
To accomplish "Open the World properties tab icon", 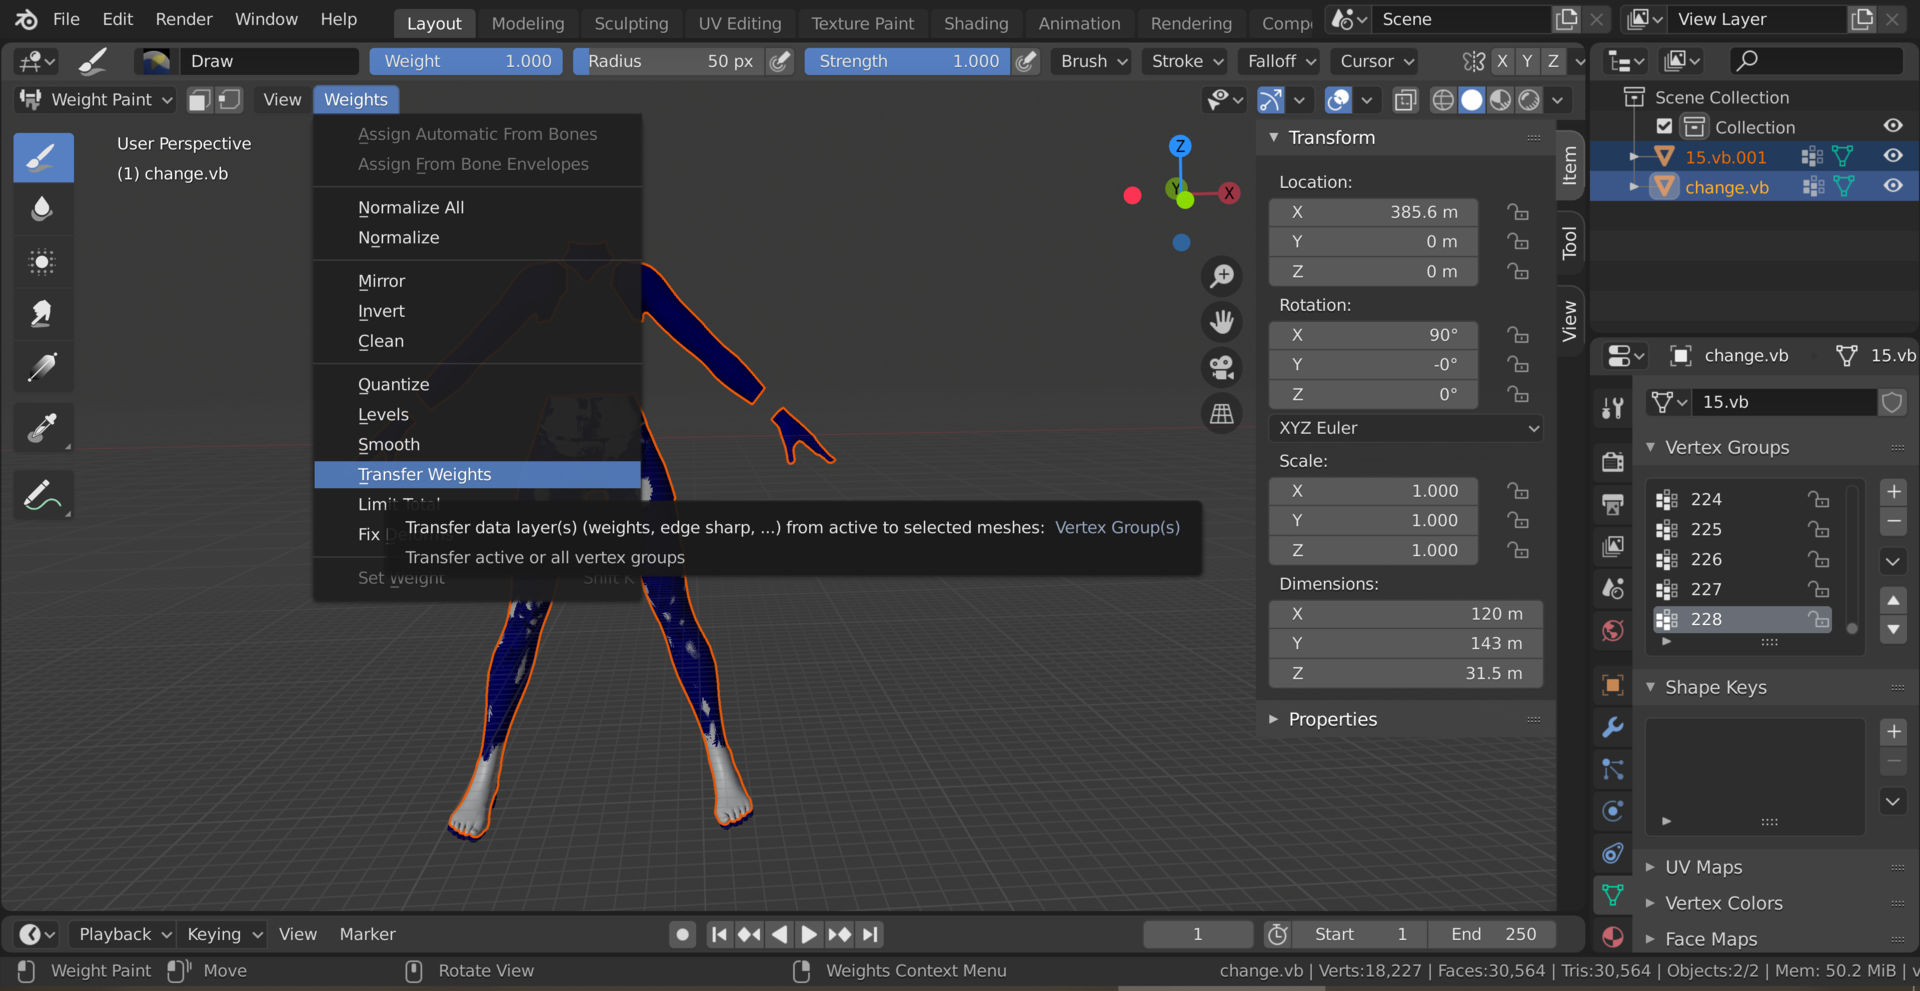I will (1613, 630).
